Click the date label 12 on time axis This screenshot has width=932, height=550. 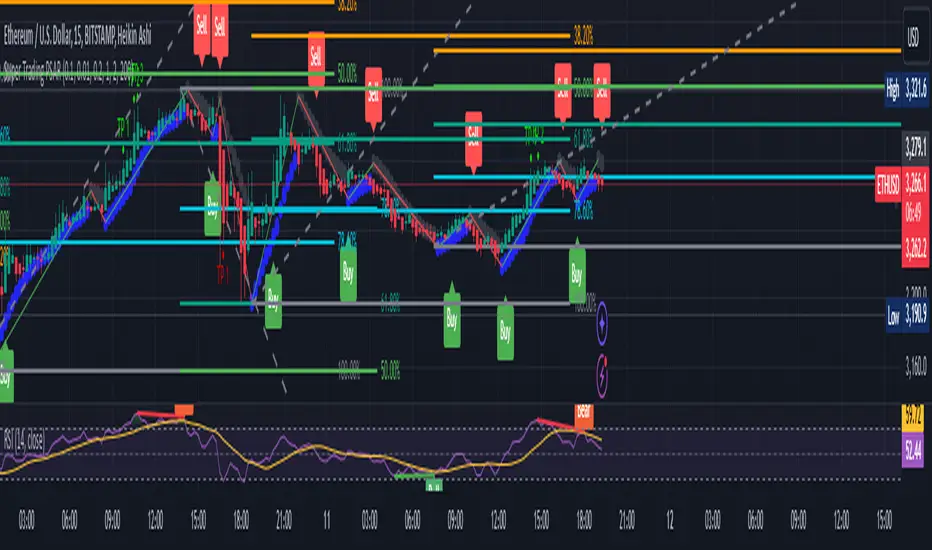[670, 521]
